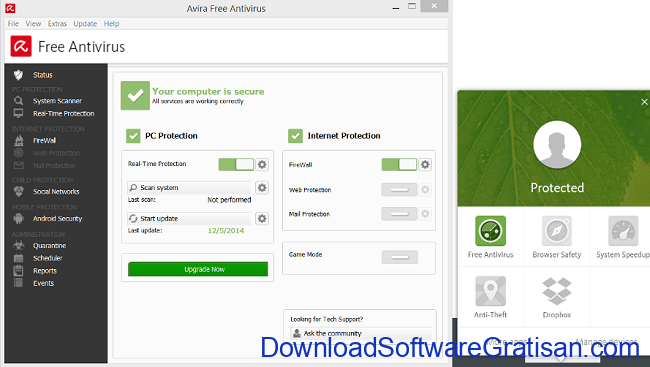Open the Extras menu
Screen dimensions: 650x367
[x=57, y=24]
